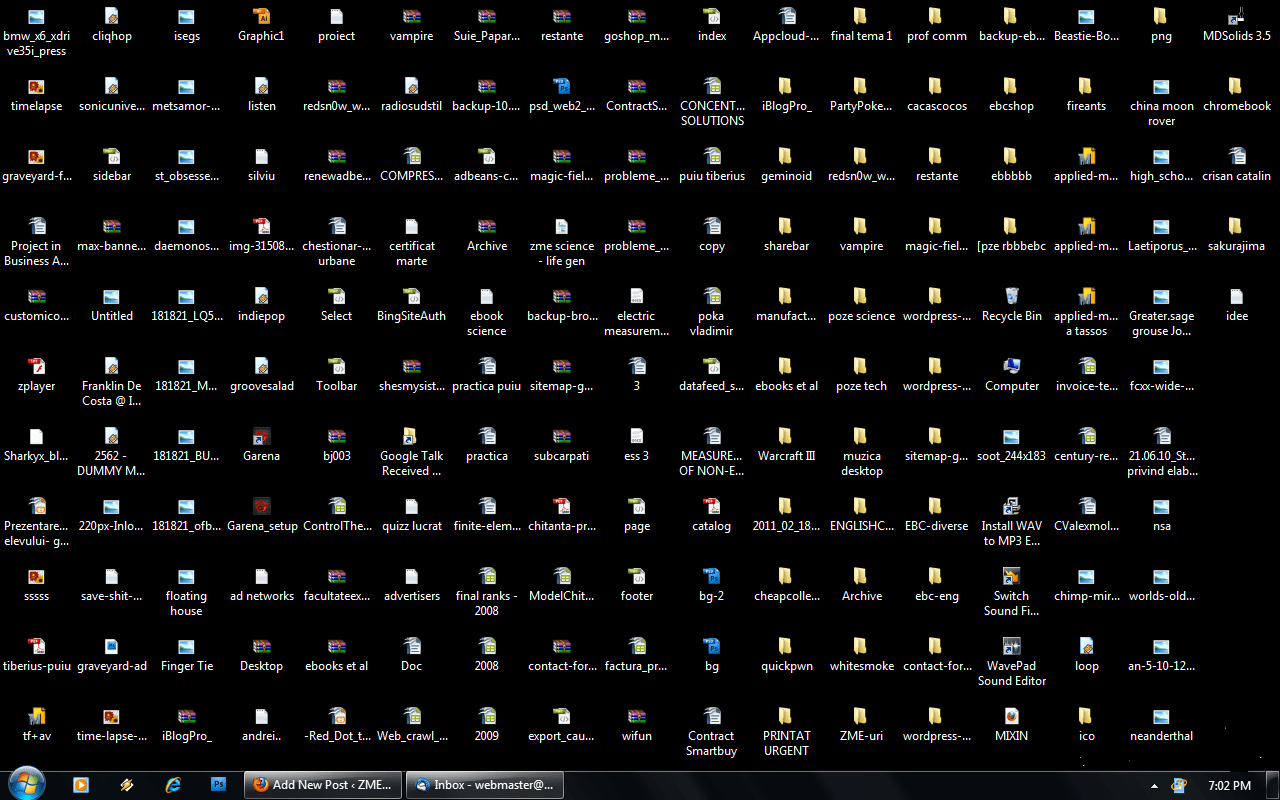Launch Garena from the desktop

point(261,445)
